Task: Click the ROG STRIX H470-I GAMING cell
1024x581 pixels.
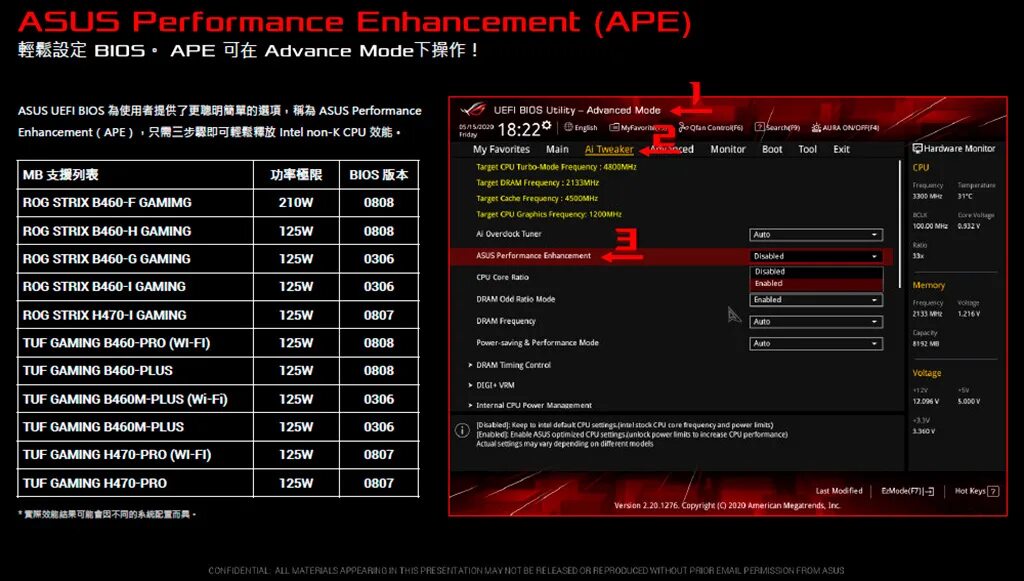Action: click(135, 315)
